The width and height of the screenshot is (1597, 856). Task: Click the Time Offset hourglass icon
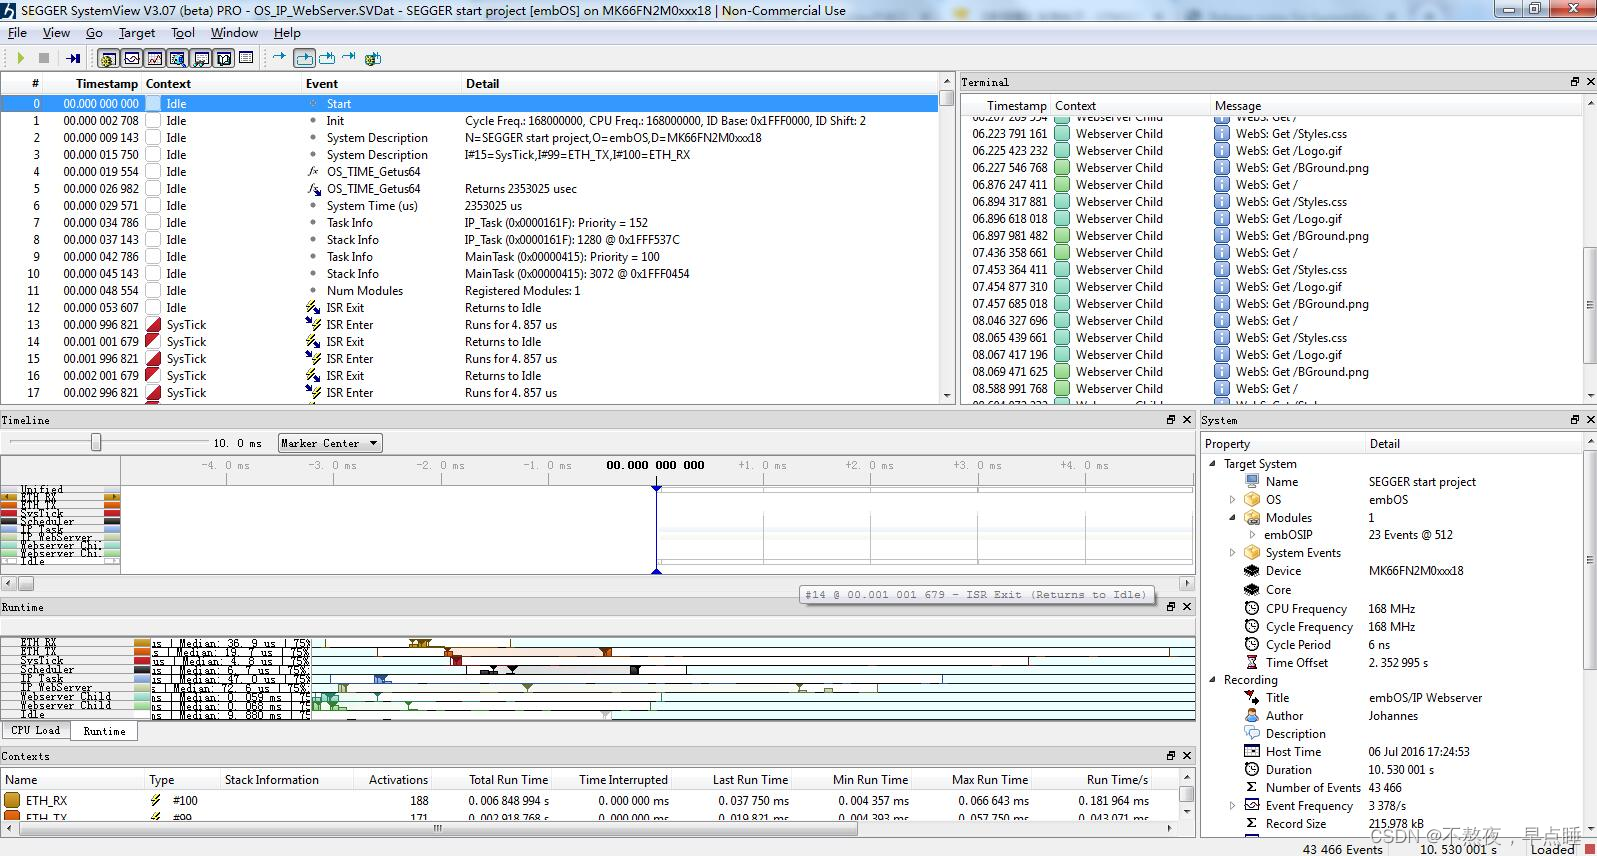[x=1251, y=662]
